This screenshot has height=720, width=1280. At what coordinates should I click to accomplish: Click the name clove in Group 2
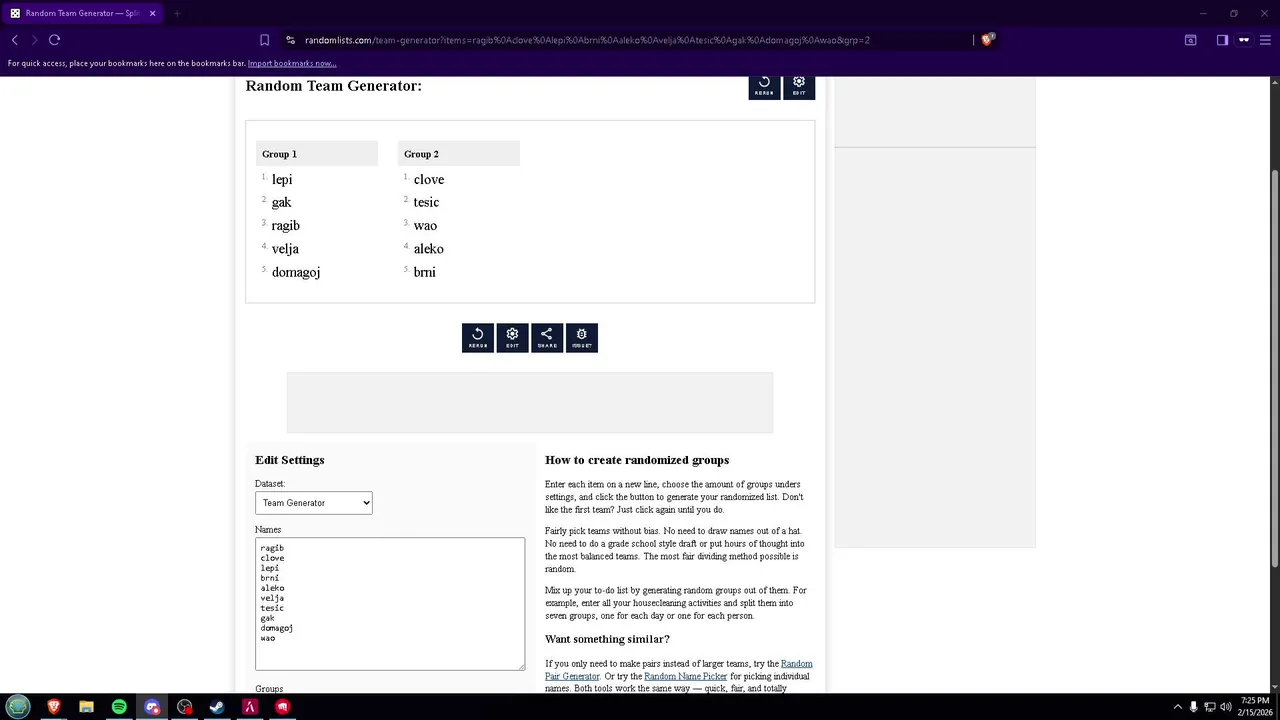[x=429, y=179]
